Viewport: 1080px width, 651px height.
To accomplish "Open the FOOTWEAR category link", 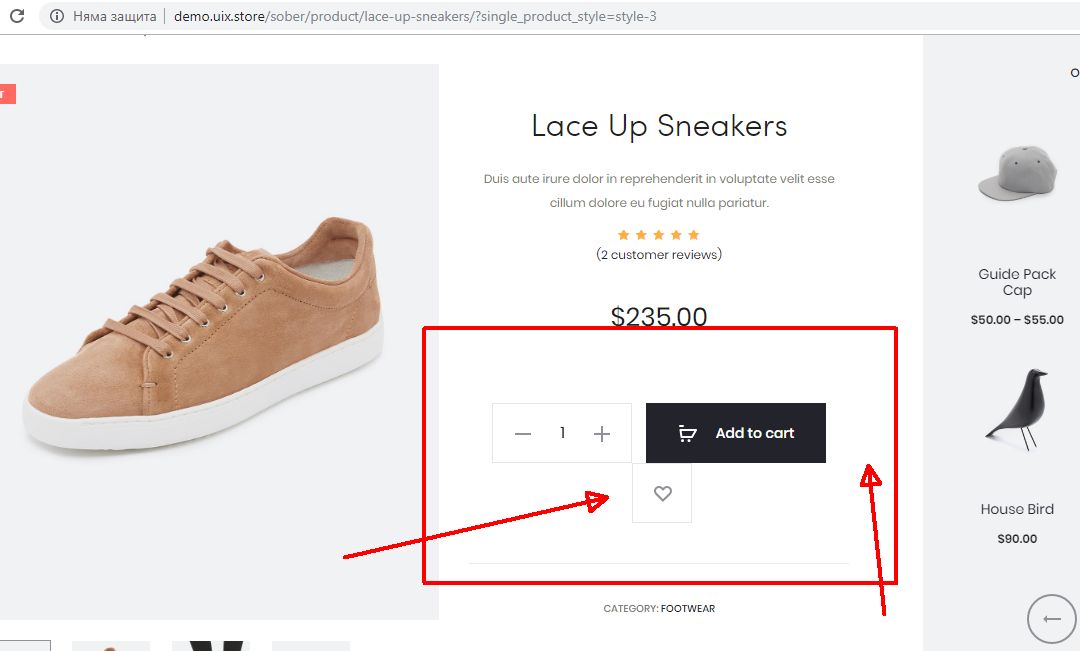I will [x=688, y=608].
